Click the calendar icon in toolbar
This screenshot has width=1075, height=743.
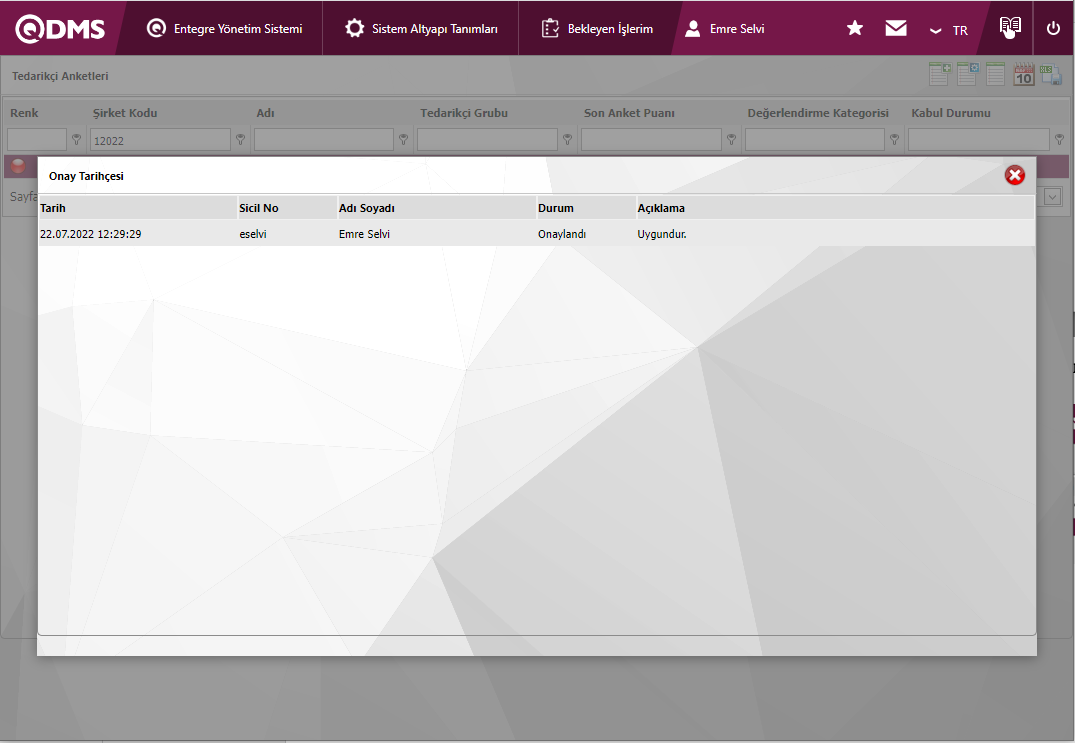[x=1024, y=75]
